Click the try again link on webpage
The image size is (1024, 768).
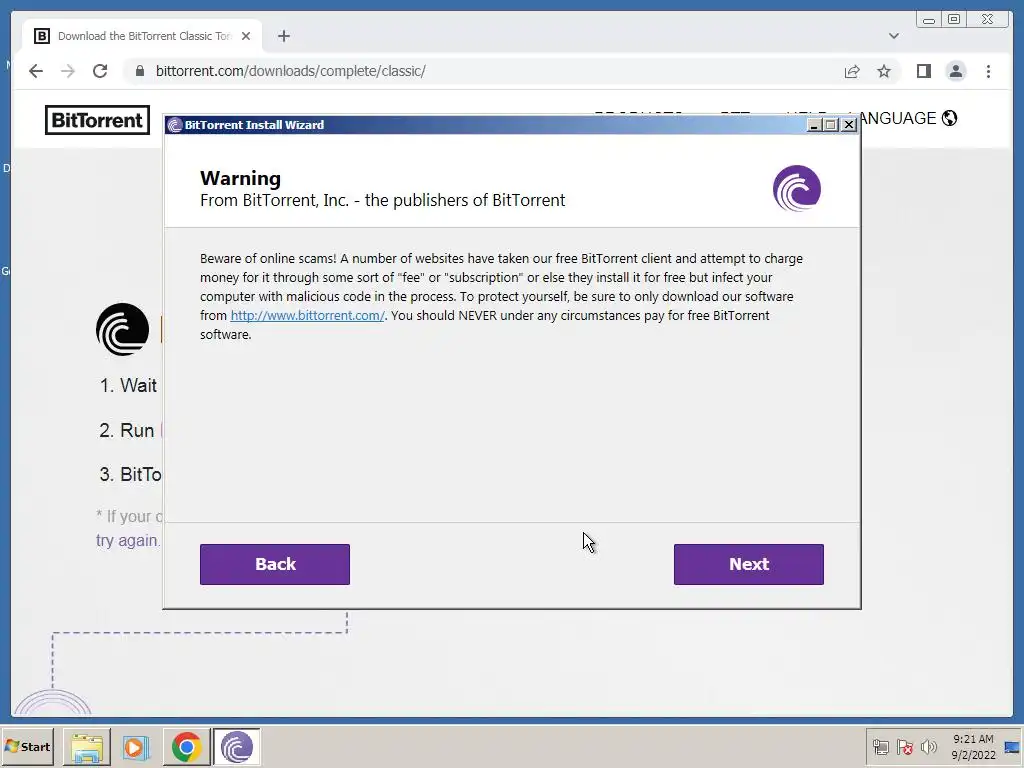(x=127, y=541)
